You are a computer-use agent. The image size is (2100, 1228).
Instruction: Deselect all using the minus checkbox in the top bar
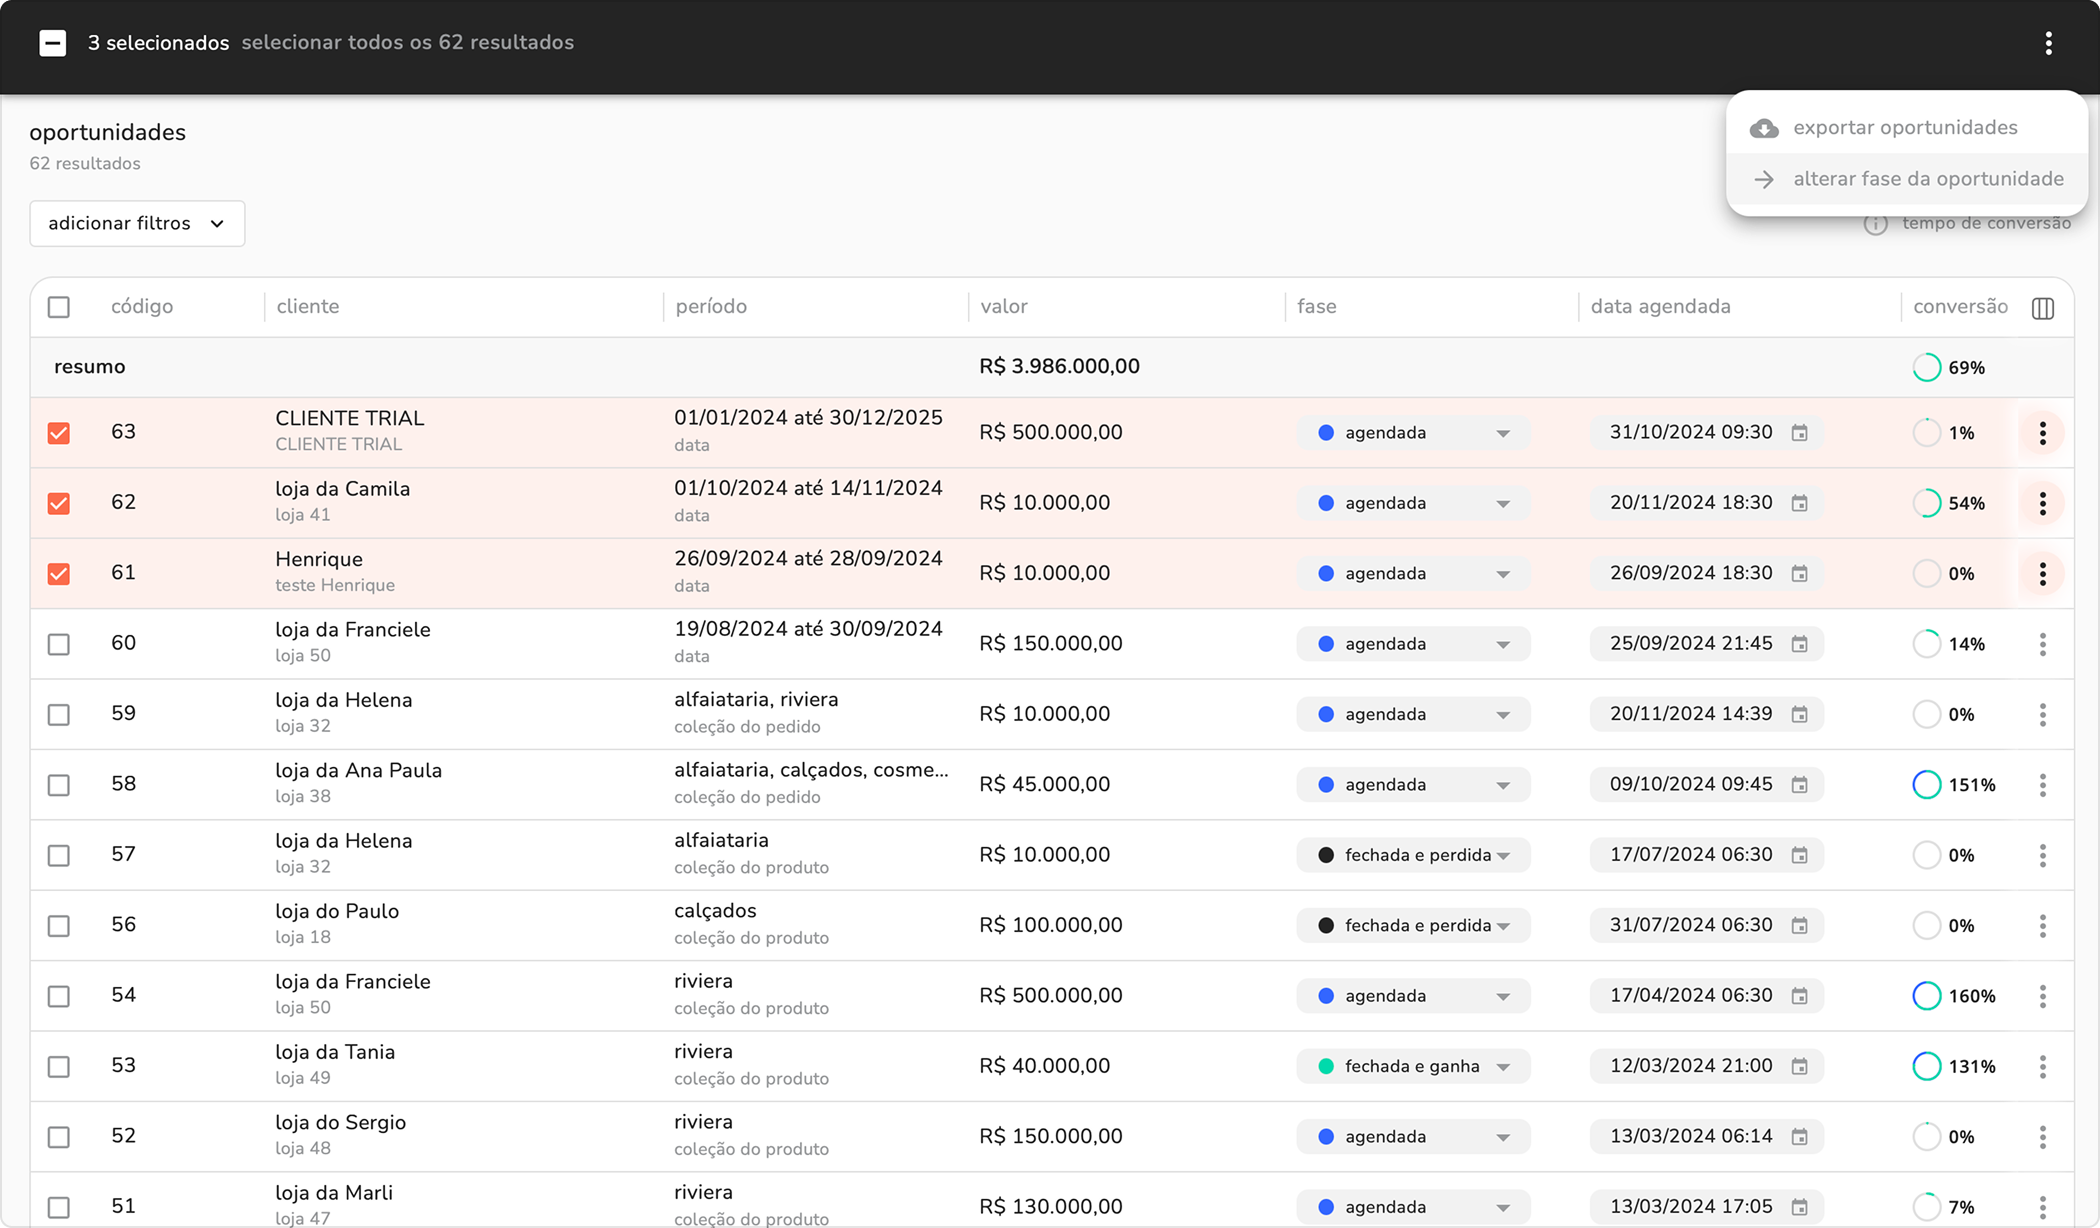pyautogui.click(x=53, y=43)
